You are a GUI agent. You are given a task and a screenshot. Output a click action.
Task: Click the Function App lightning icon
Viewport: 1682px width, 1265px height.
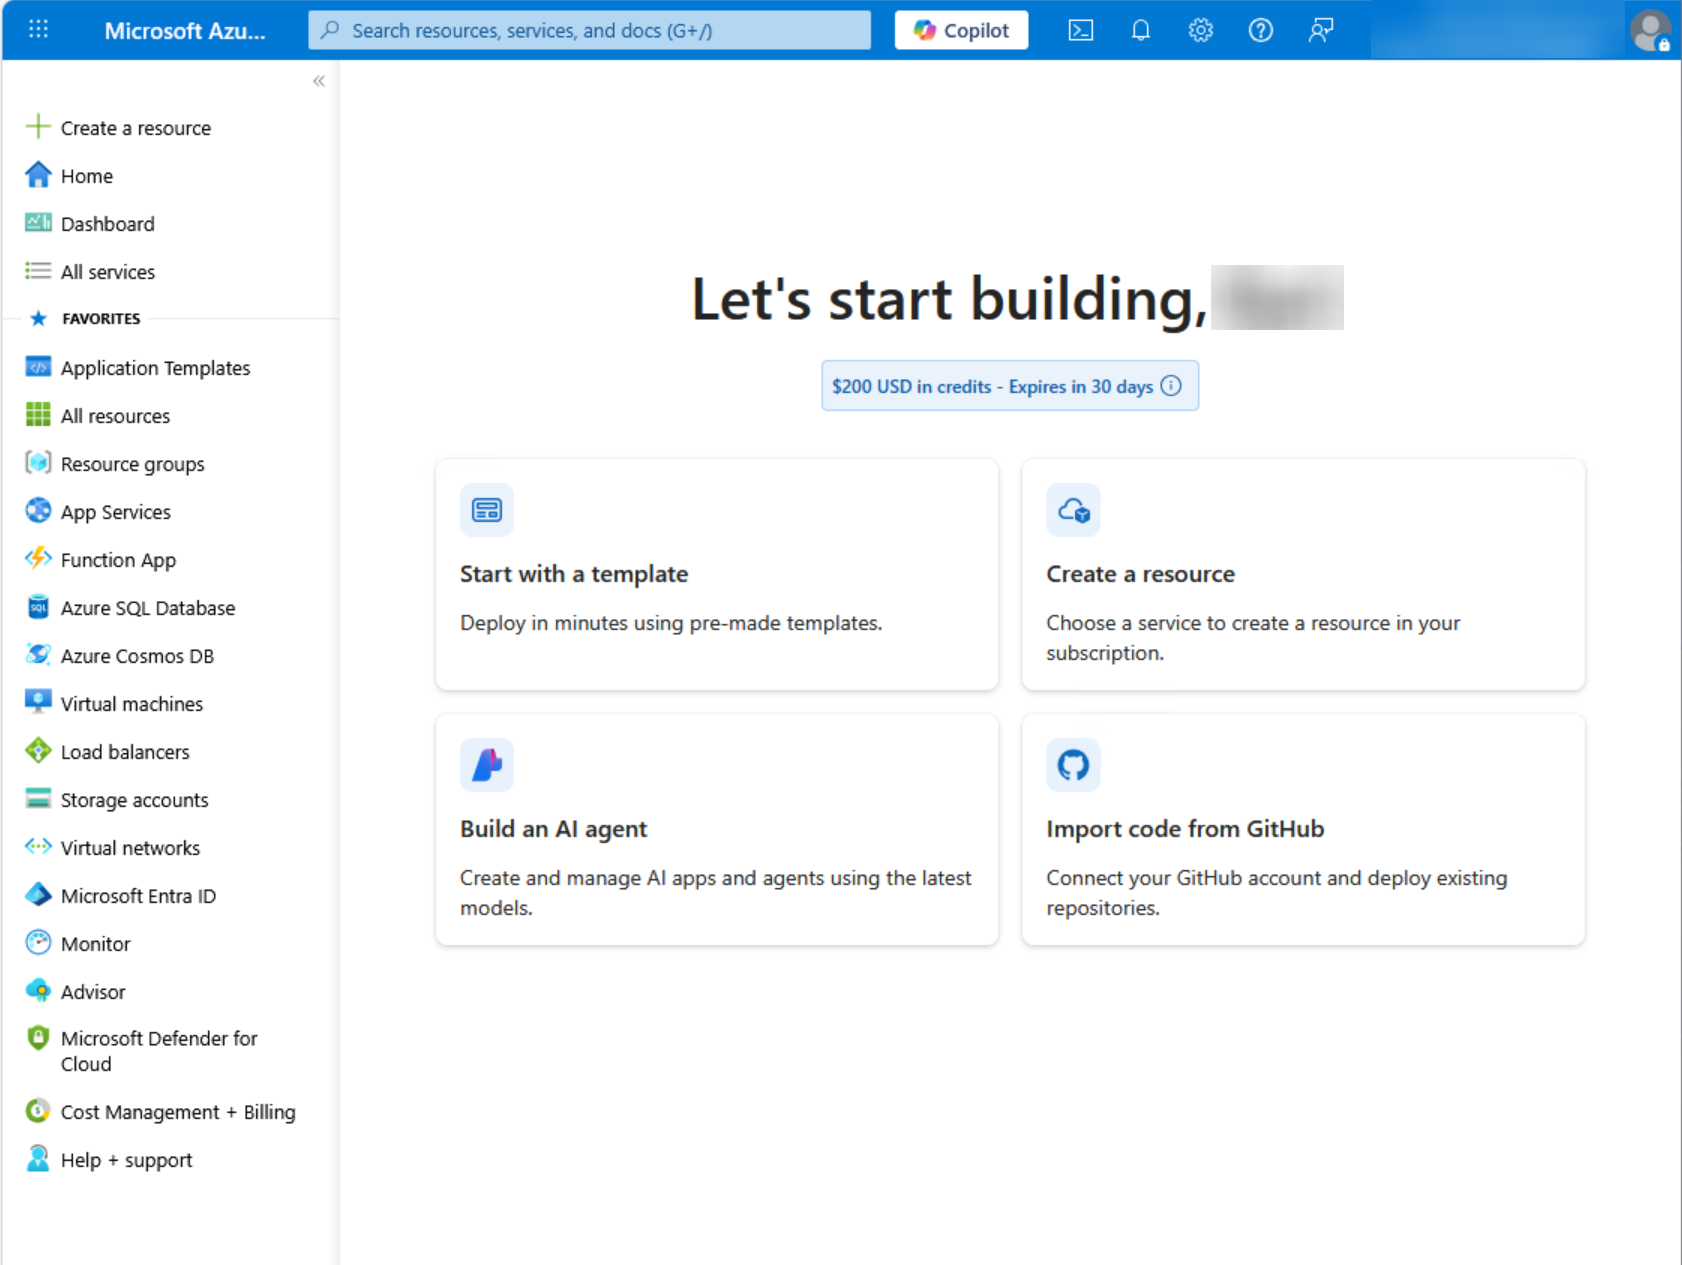click(x=38, y=559)
